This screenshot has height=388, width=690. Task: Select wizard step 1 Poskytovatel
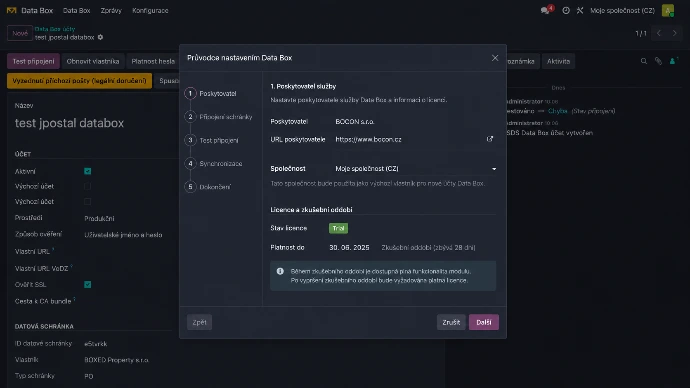coord(211,93)
